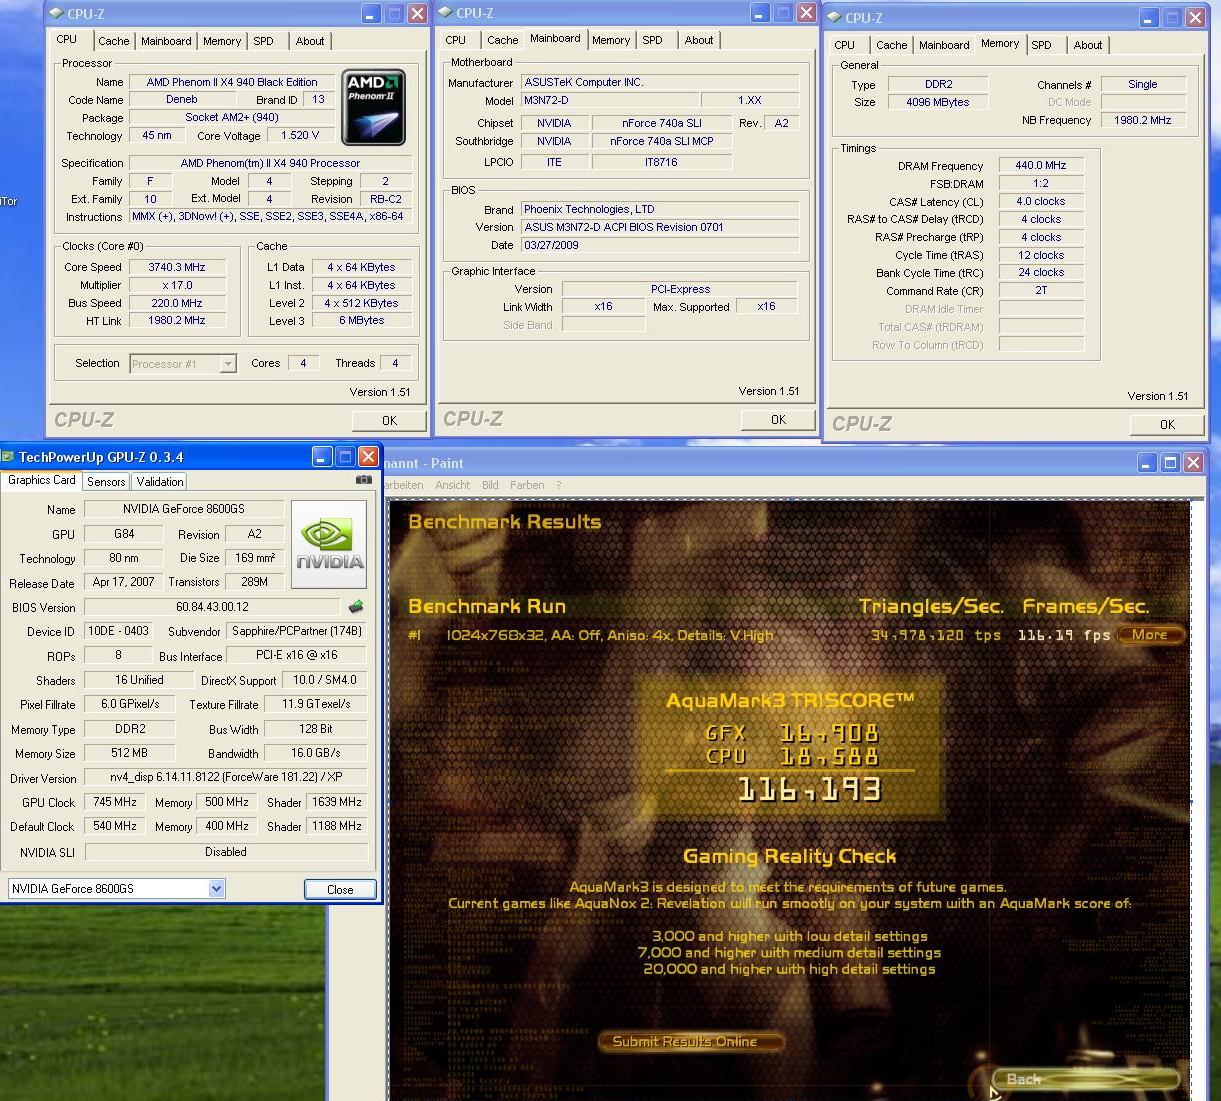Select CPU tab in Mainboard CPU-Z window

[x=455, y=40]
